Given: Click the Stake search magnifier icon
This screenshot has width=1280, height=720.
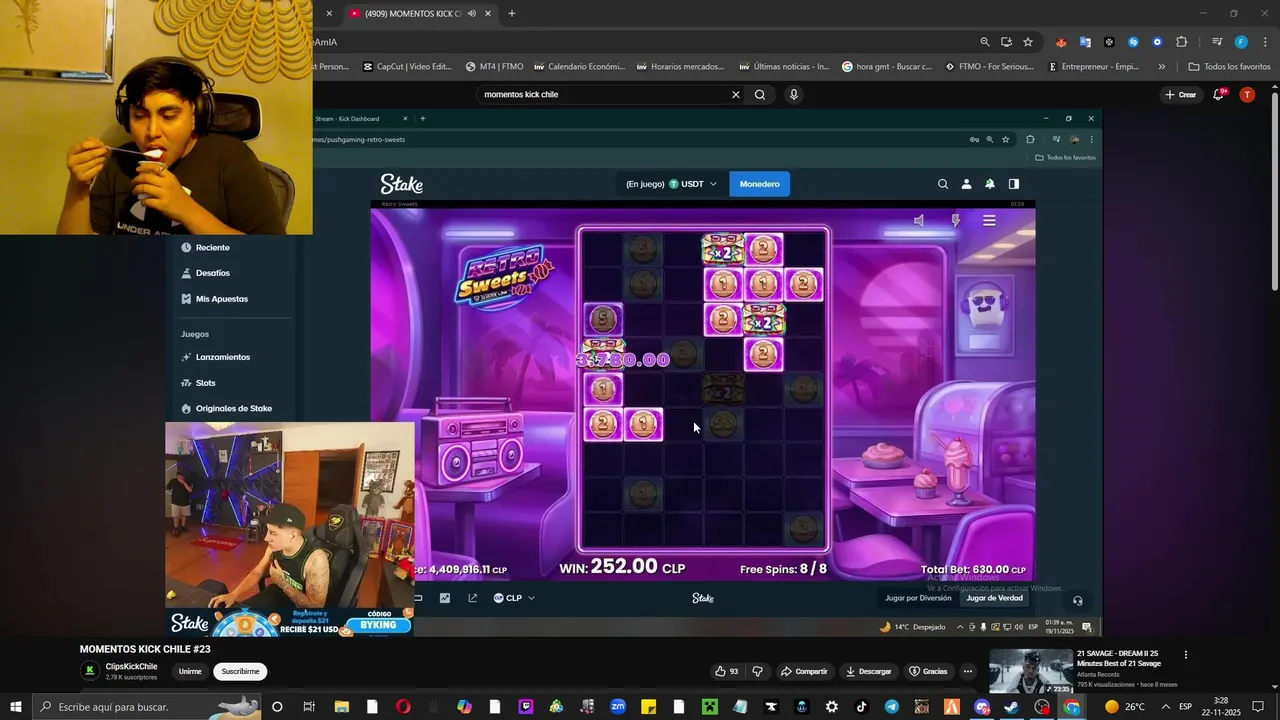Looking at the screenshot, I should point(943,184).
